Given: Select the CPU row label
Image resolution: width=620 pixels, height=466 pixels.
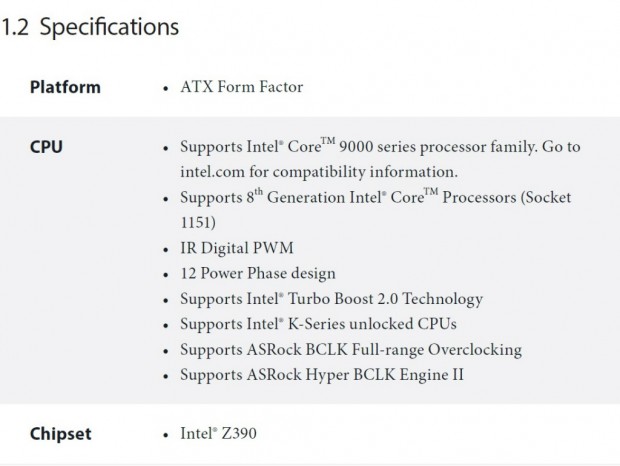Looking at the screenshot, I should click(46, 146).
